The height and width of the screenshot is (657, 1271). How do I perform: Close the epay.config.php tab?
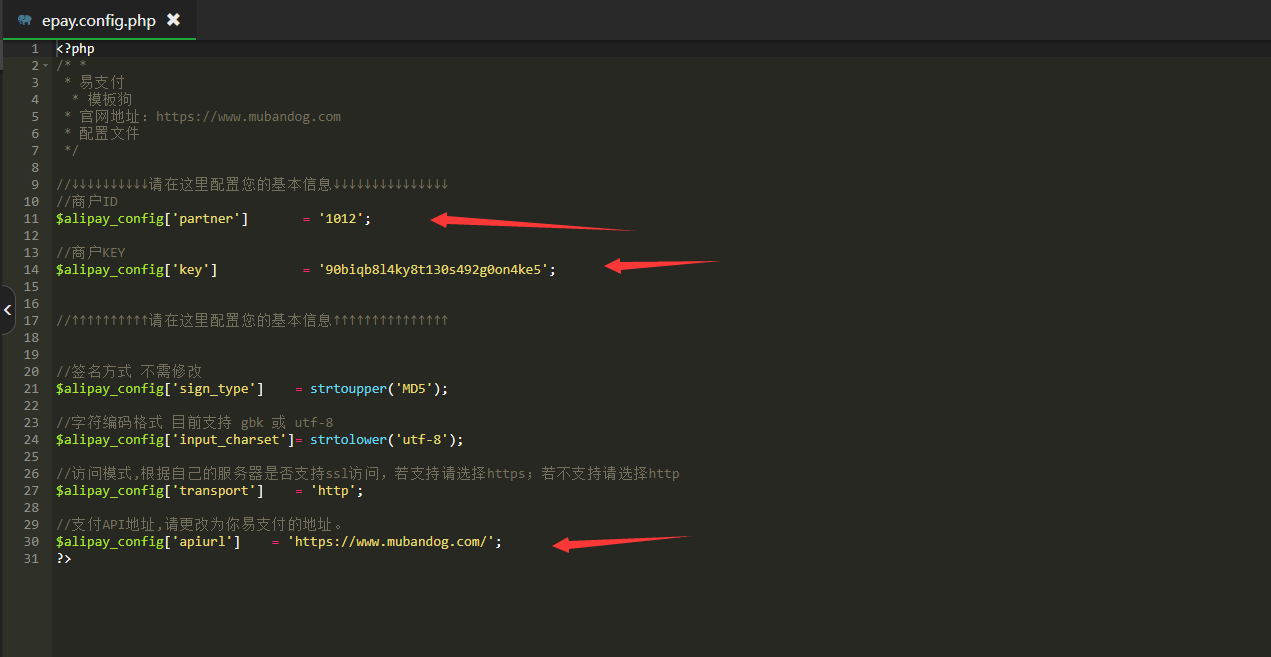click(x=174, y=20)
